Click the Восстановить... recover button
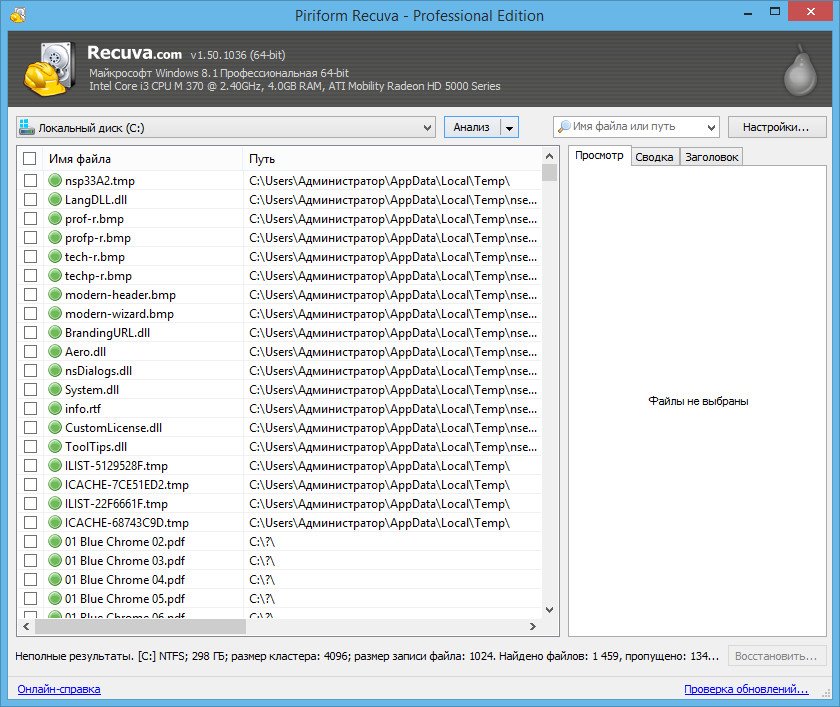840x707 pixels. (776, 656)
